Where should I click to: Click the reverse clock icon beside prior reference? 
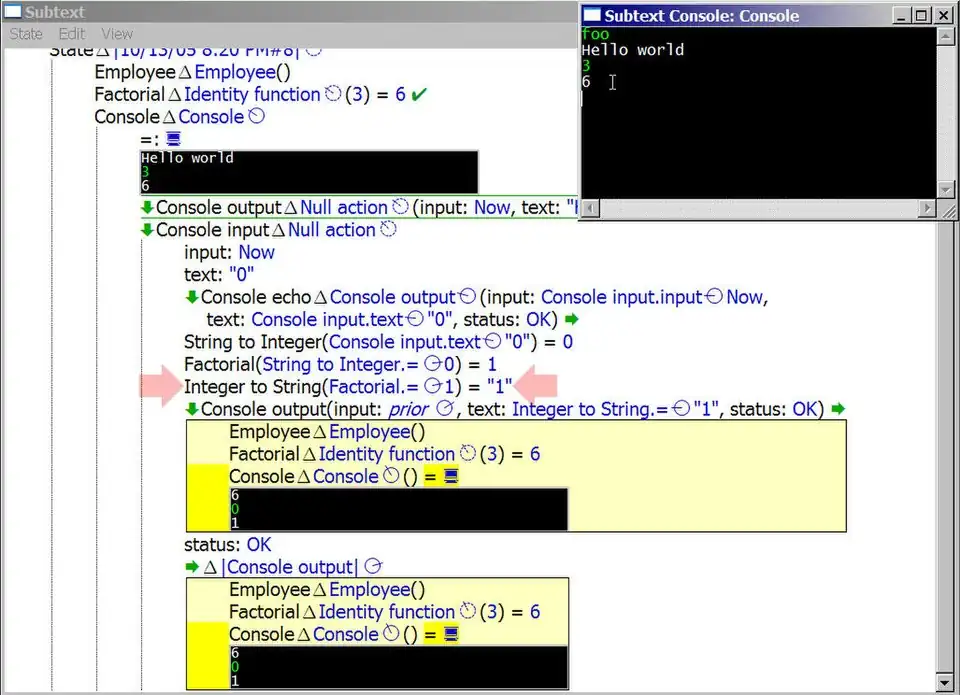point(443,408)
